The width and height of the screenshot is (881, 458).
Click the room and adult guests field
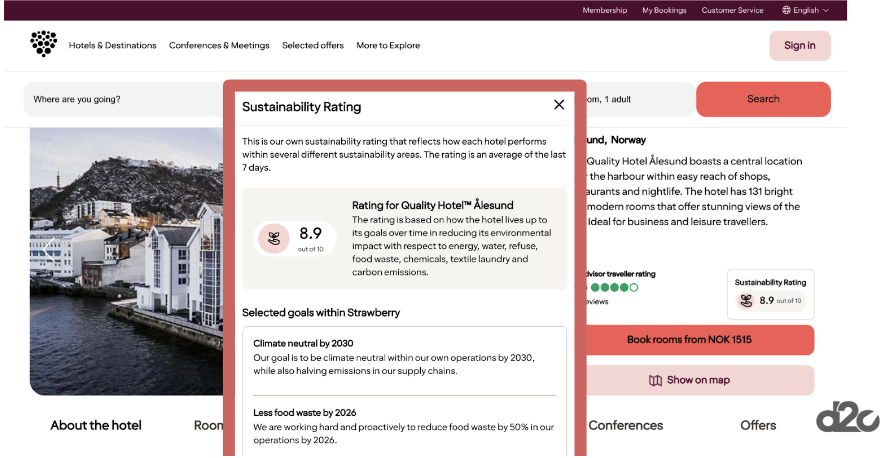639,99
